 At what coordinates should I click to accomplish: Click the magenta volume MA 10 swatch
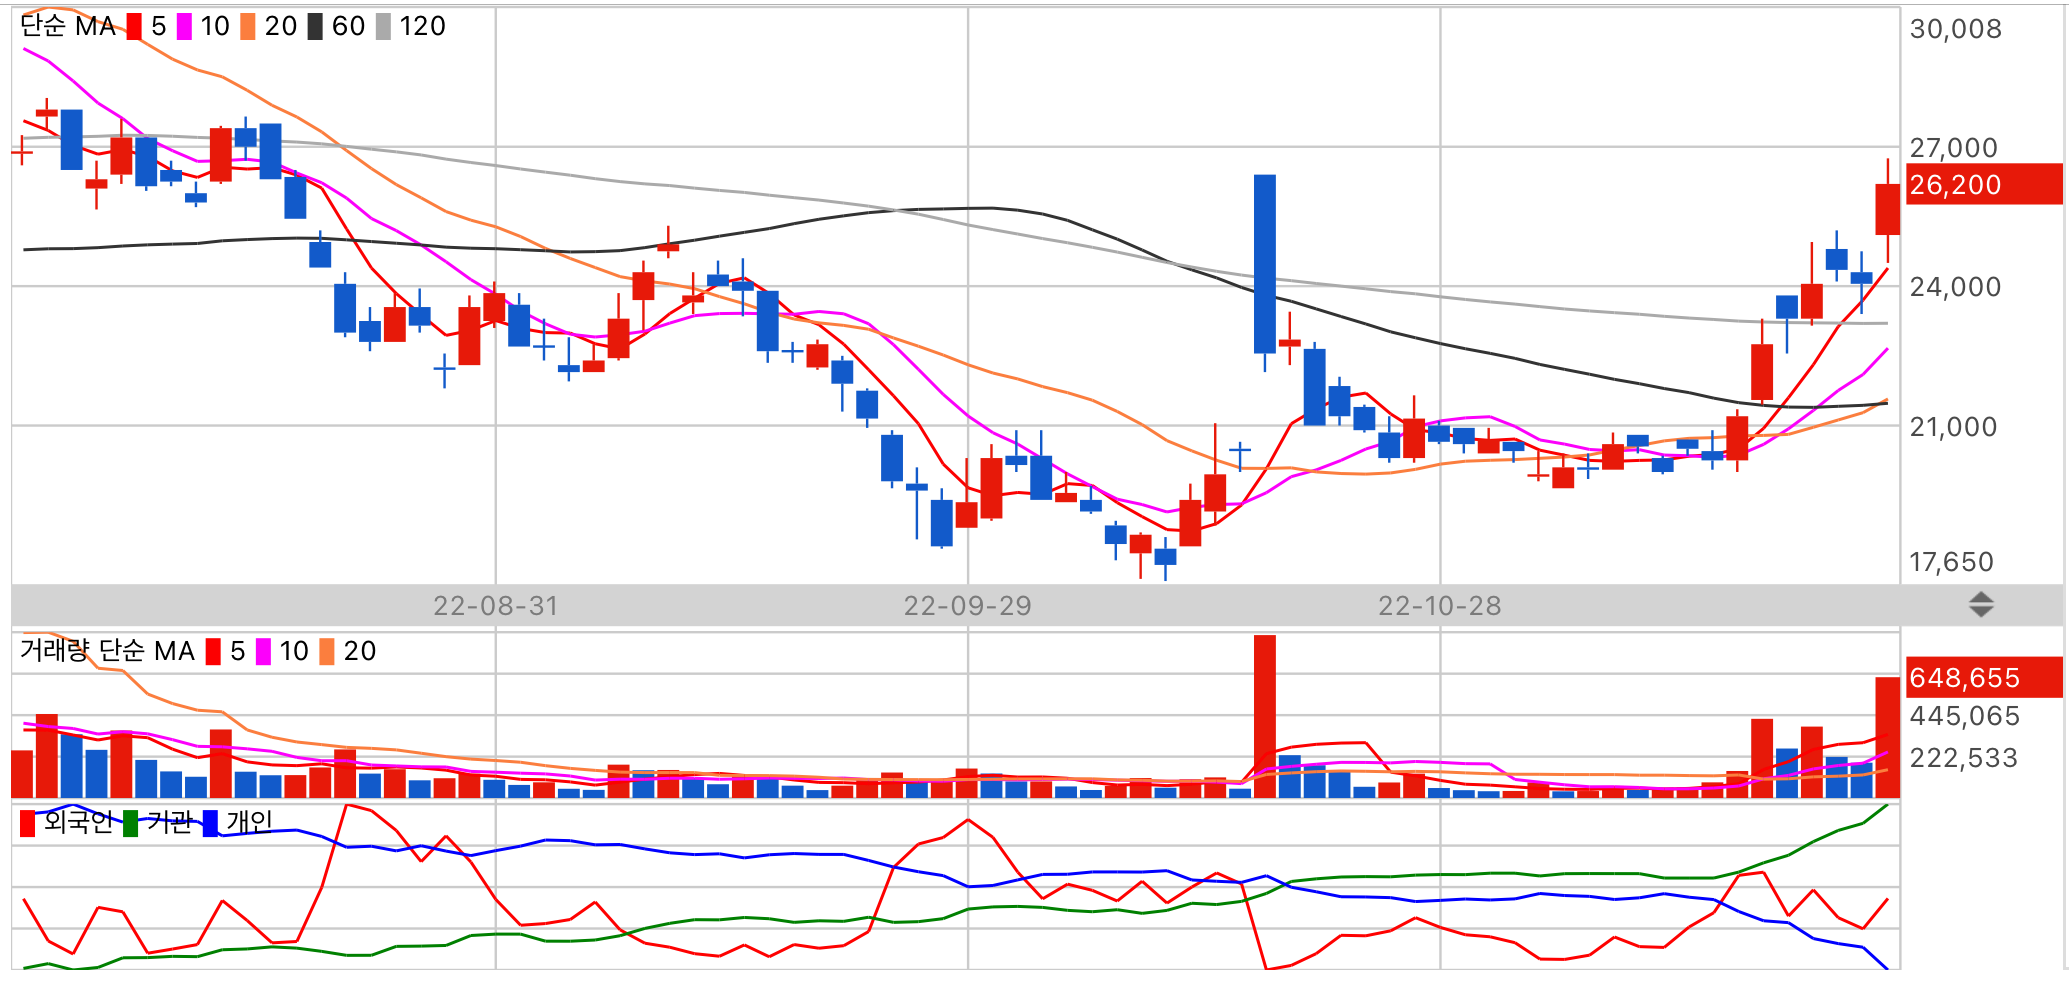[x=263, y=652]
